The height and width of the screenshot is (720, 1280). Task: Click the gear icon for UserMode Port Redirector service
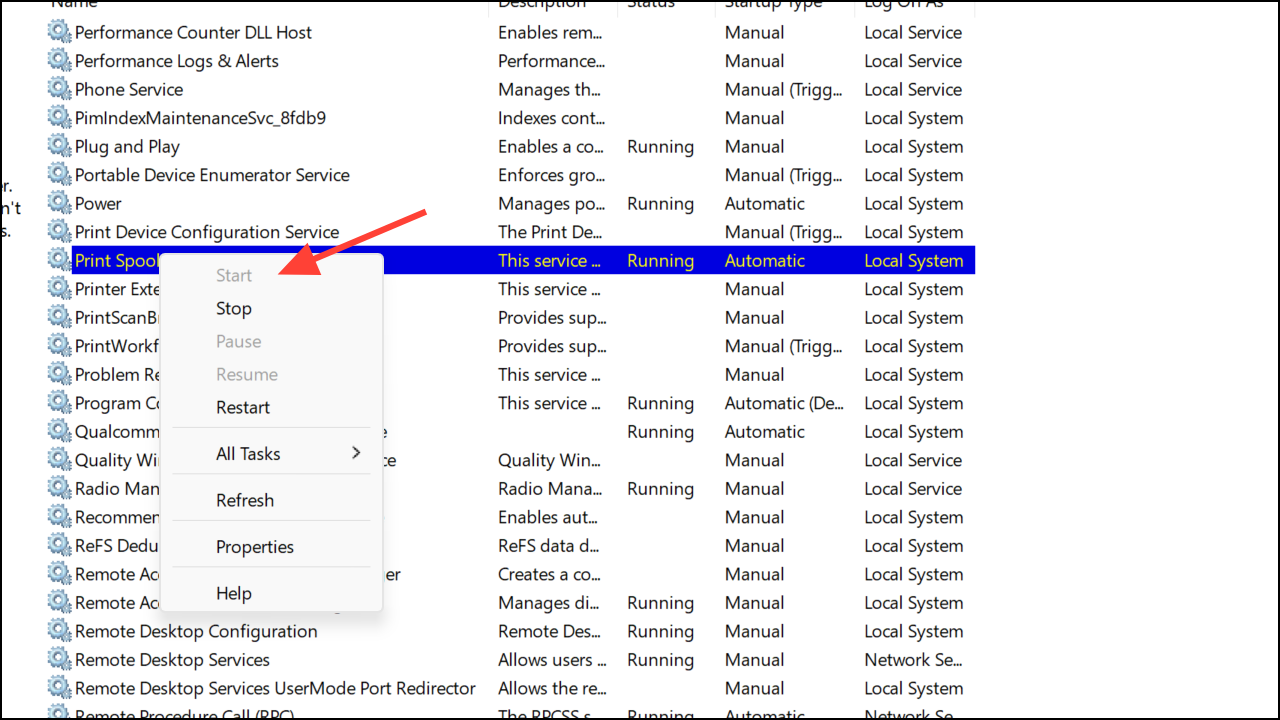pos(60,688)
